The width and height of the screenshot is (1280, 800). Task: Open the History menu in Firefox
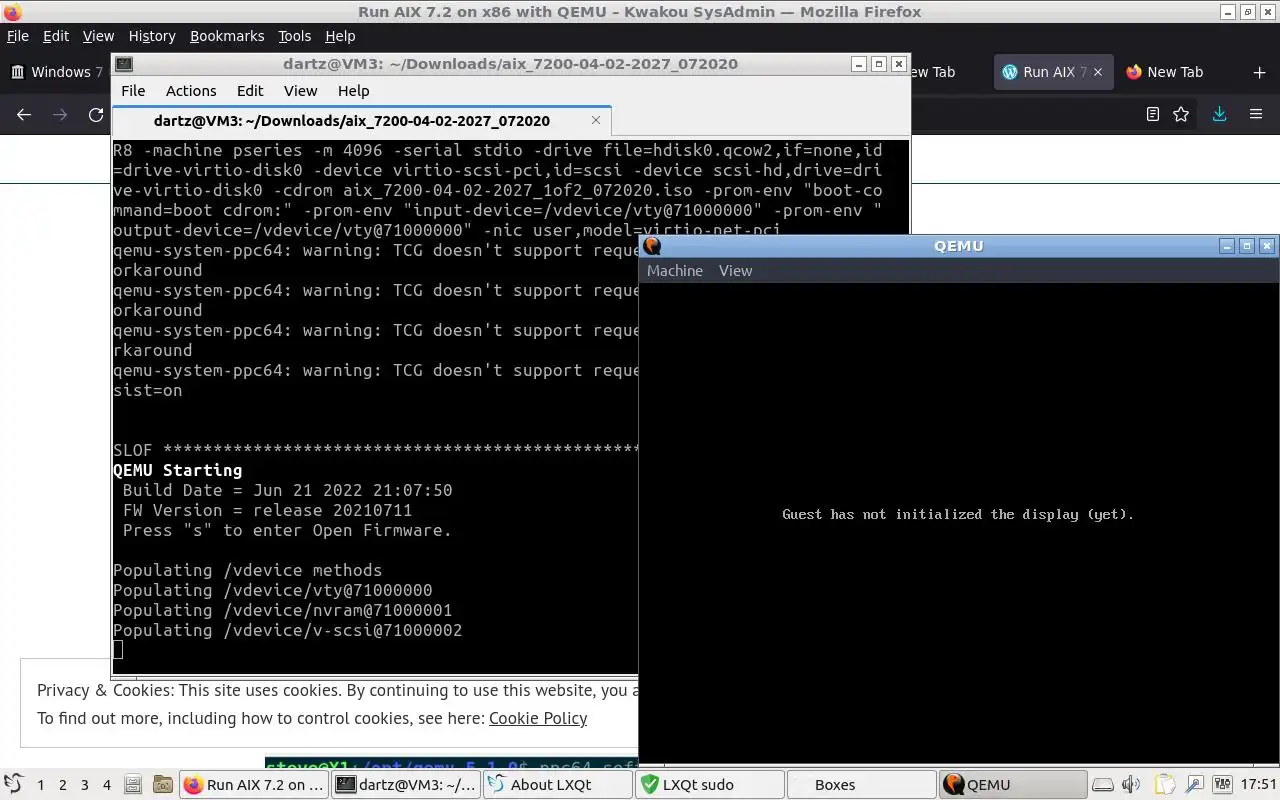click(152, 36)
